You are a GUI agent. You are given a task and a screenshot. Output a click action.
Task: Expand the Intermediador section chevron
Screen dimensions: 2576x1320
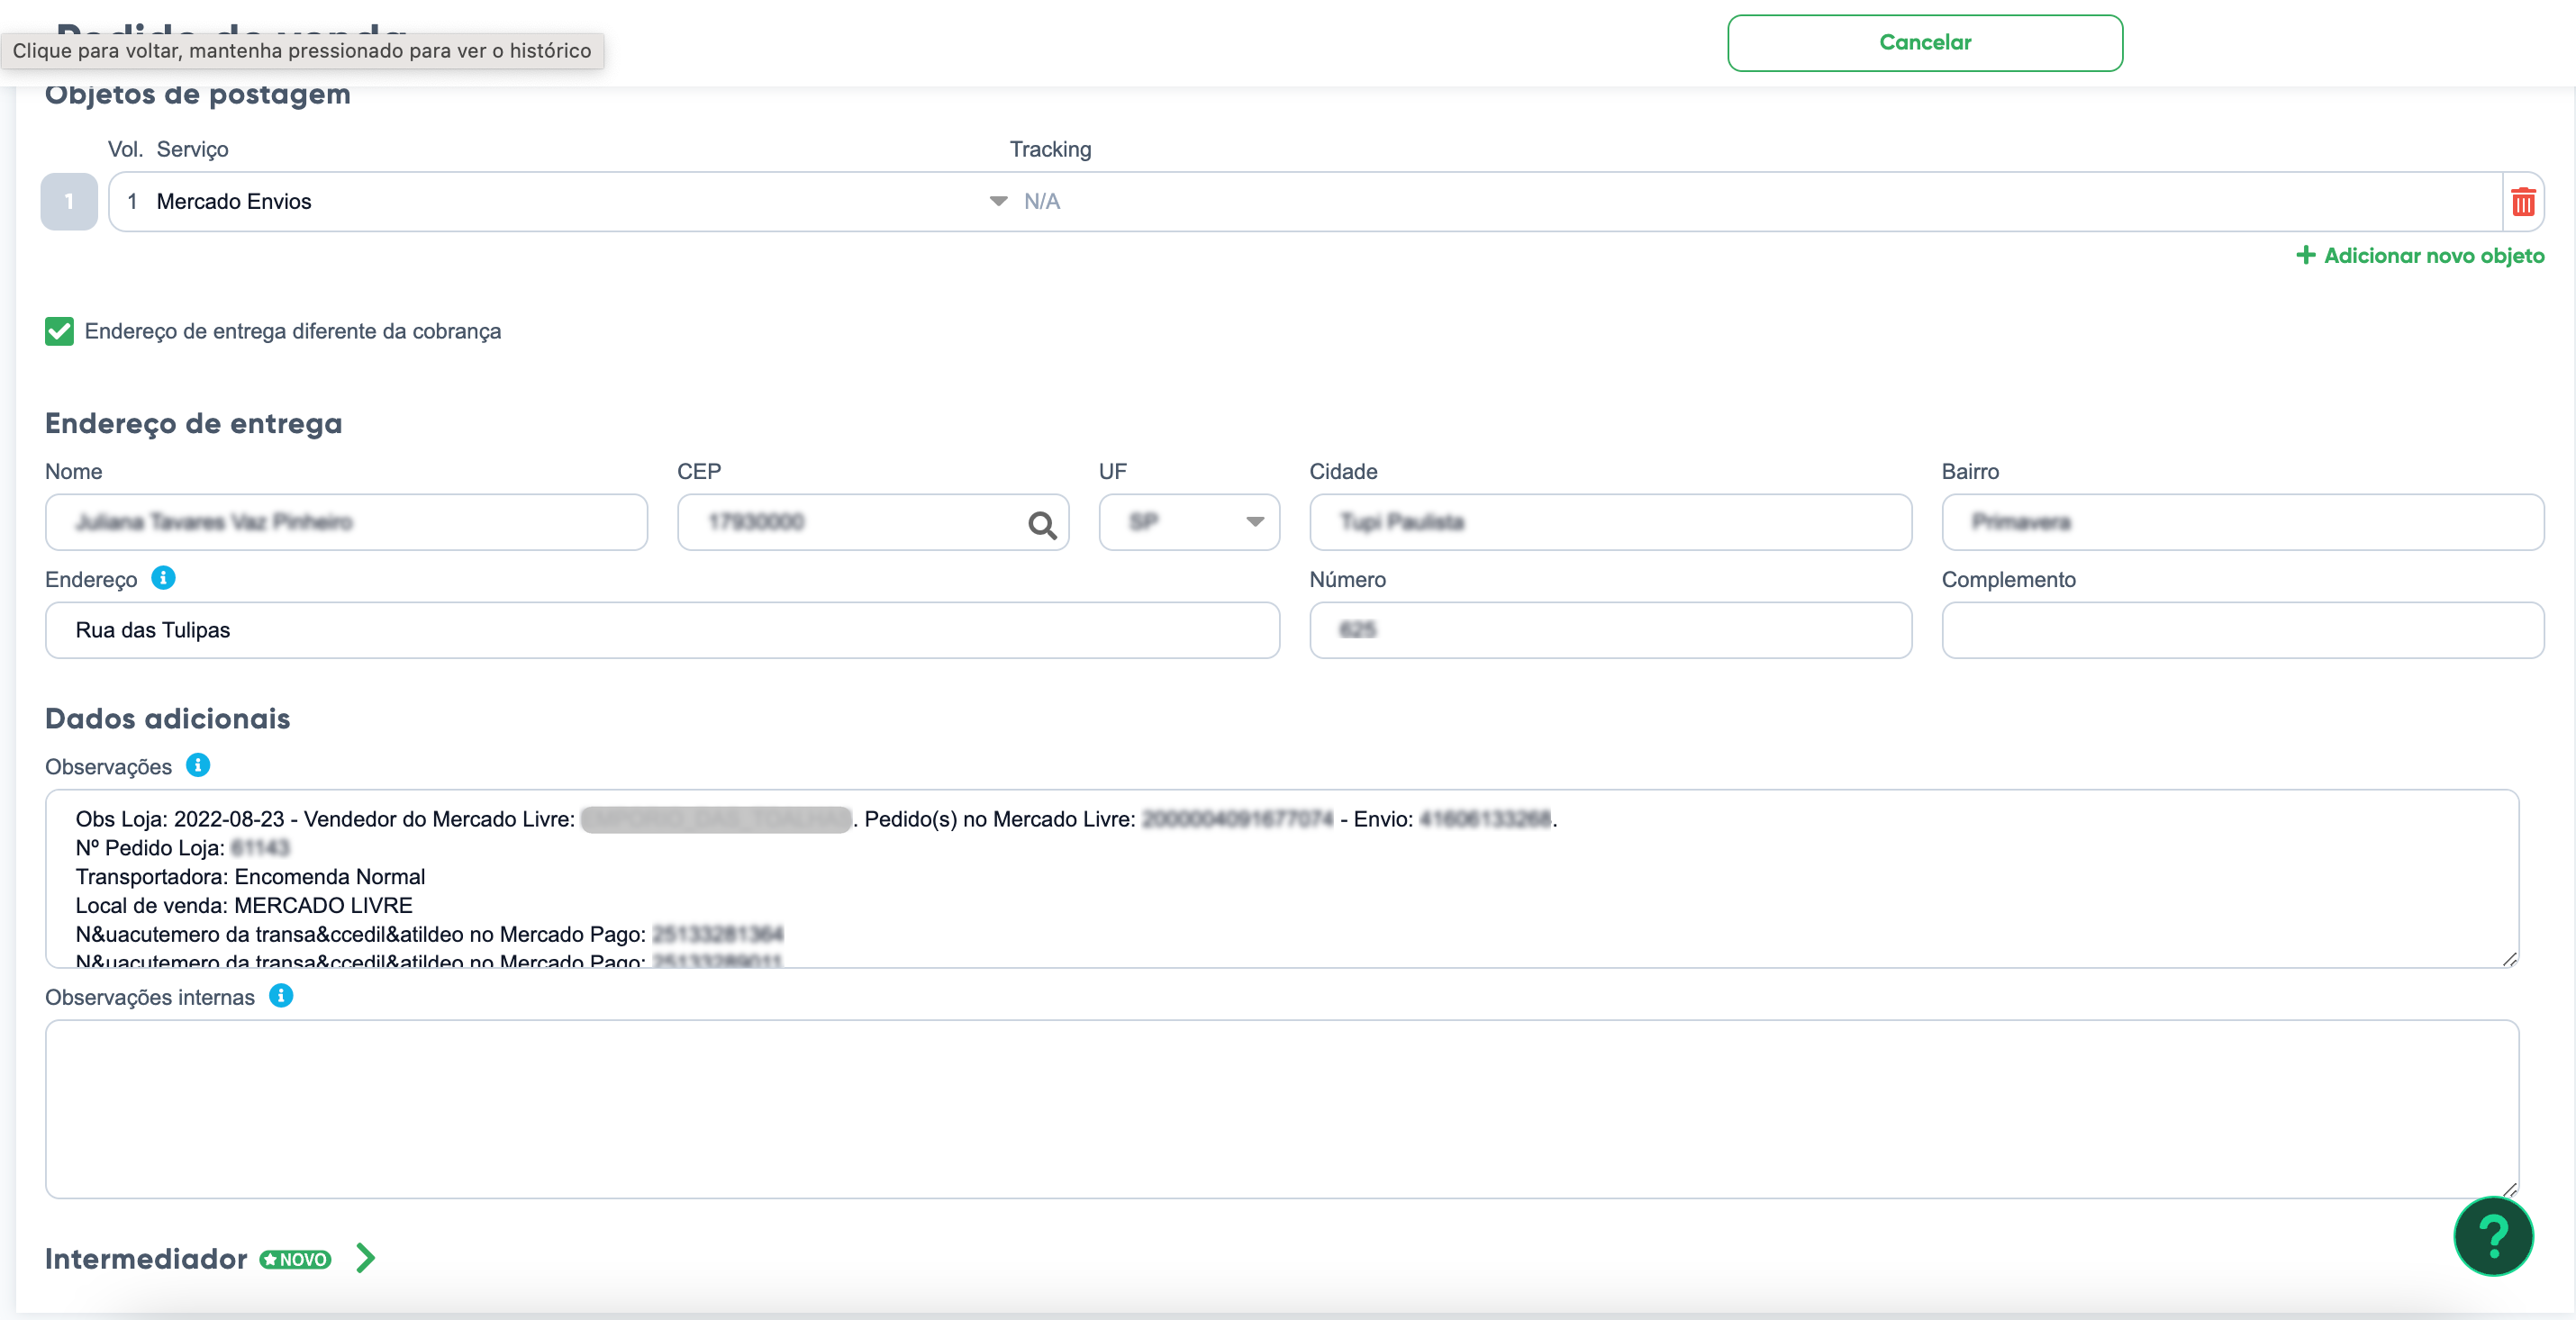coord(366,1258)
